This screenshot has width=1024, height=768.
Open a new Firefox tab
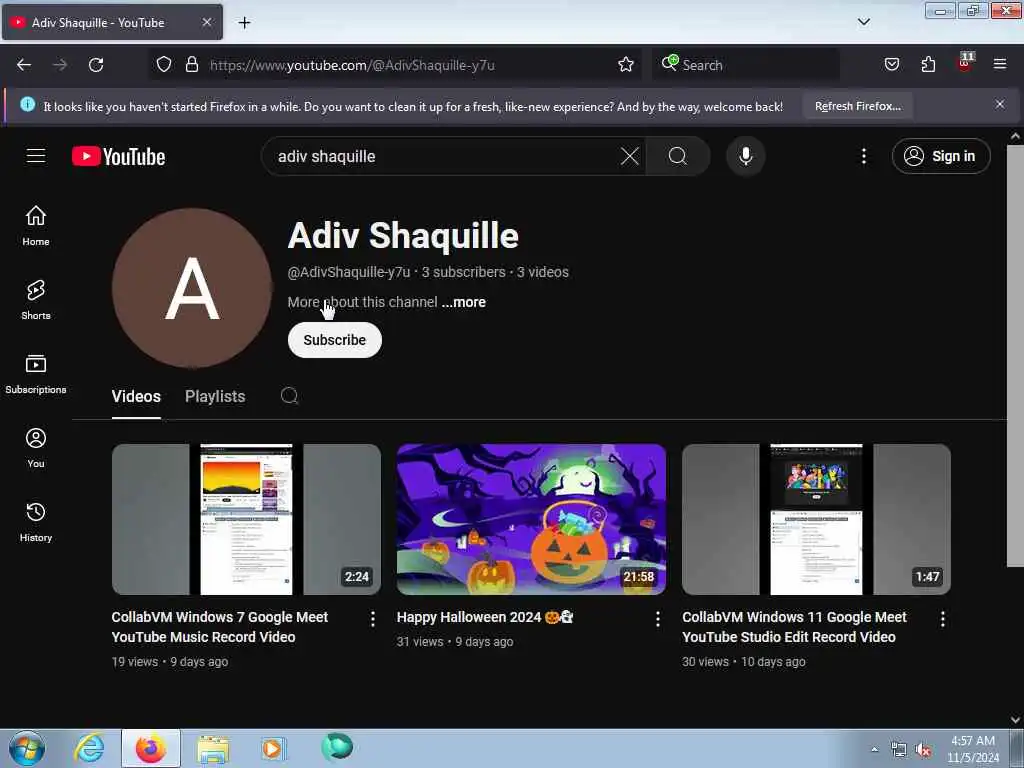point(244,23)
